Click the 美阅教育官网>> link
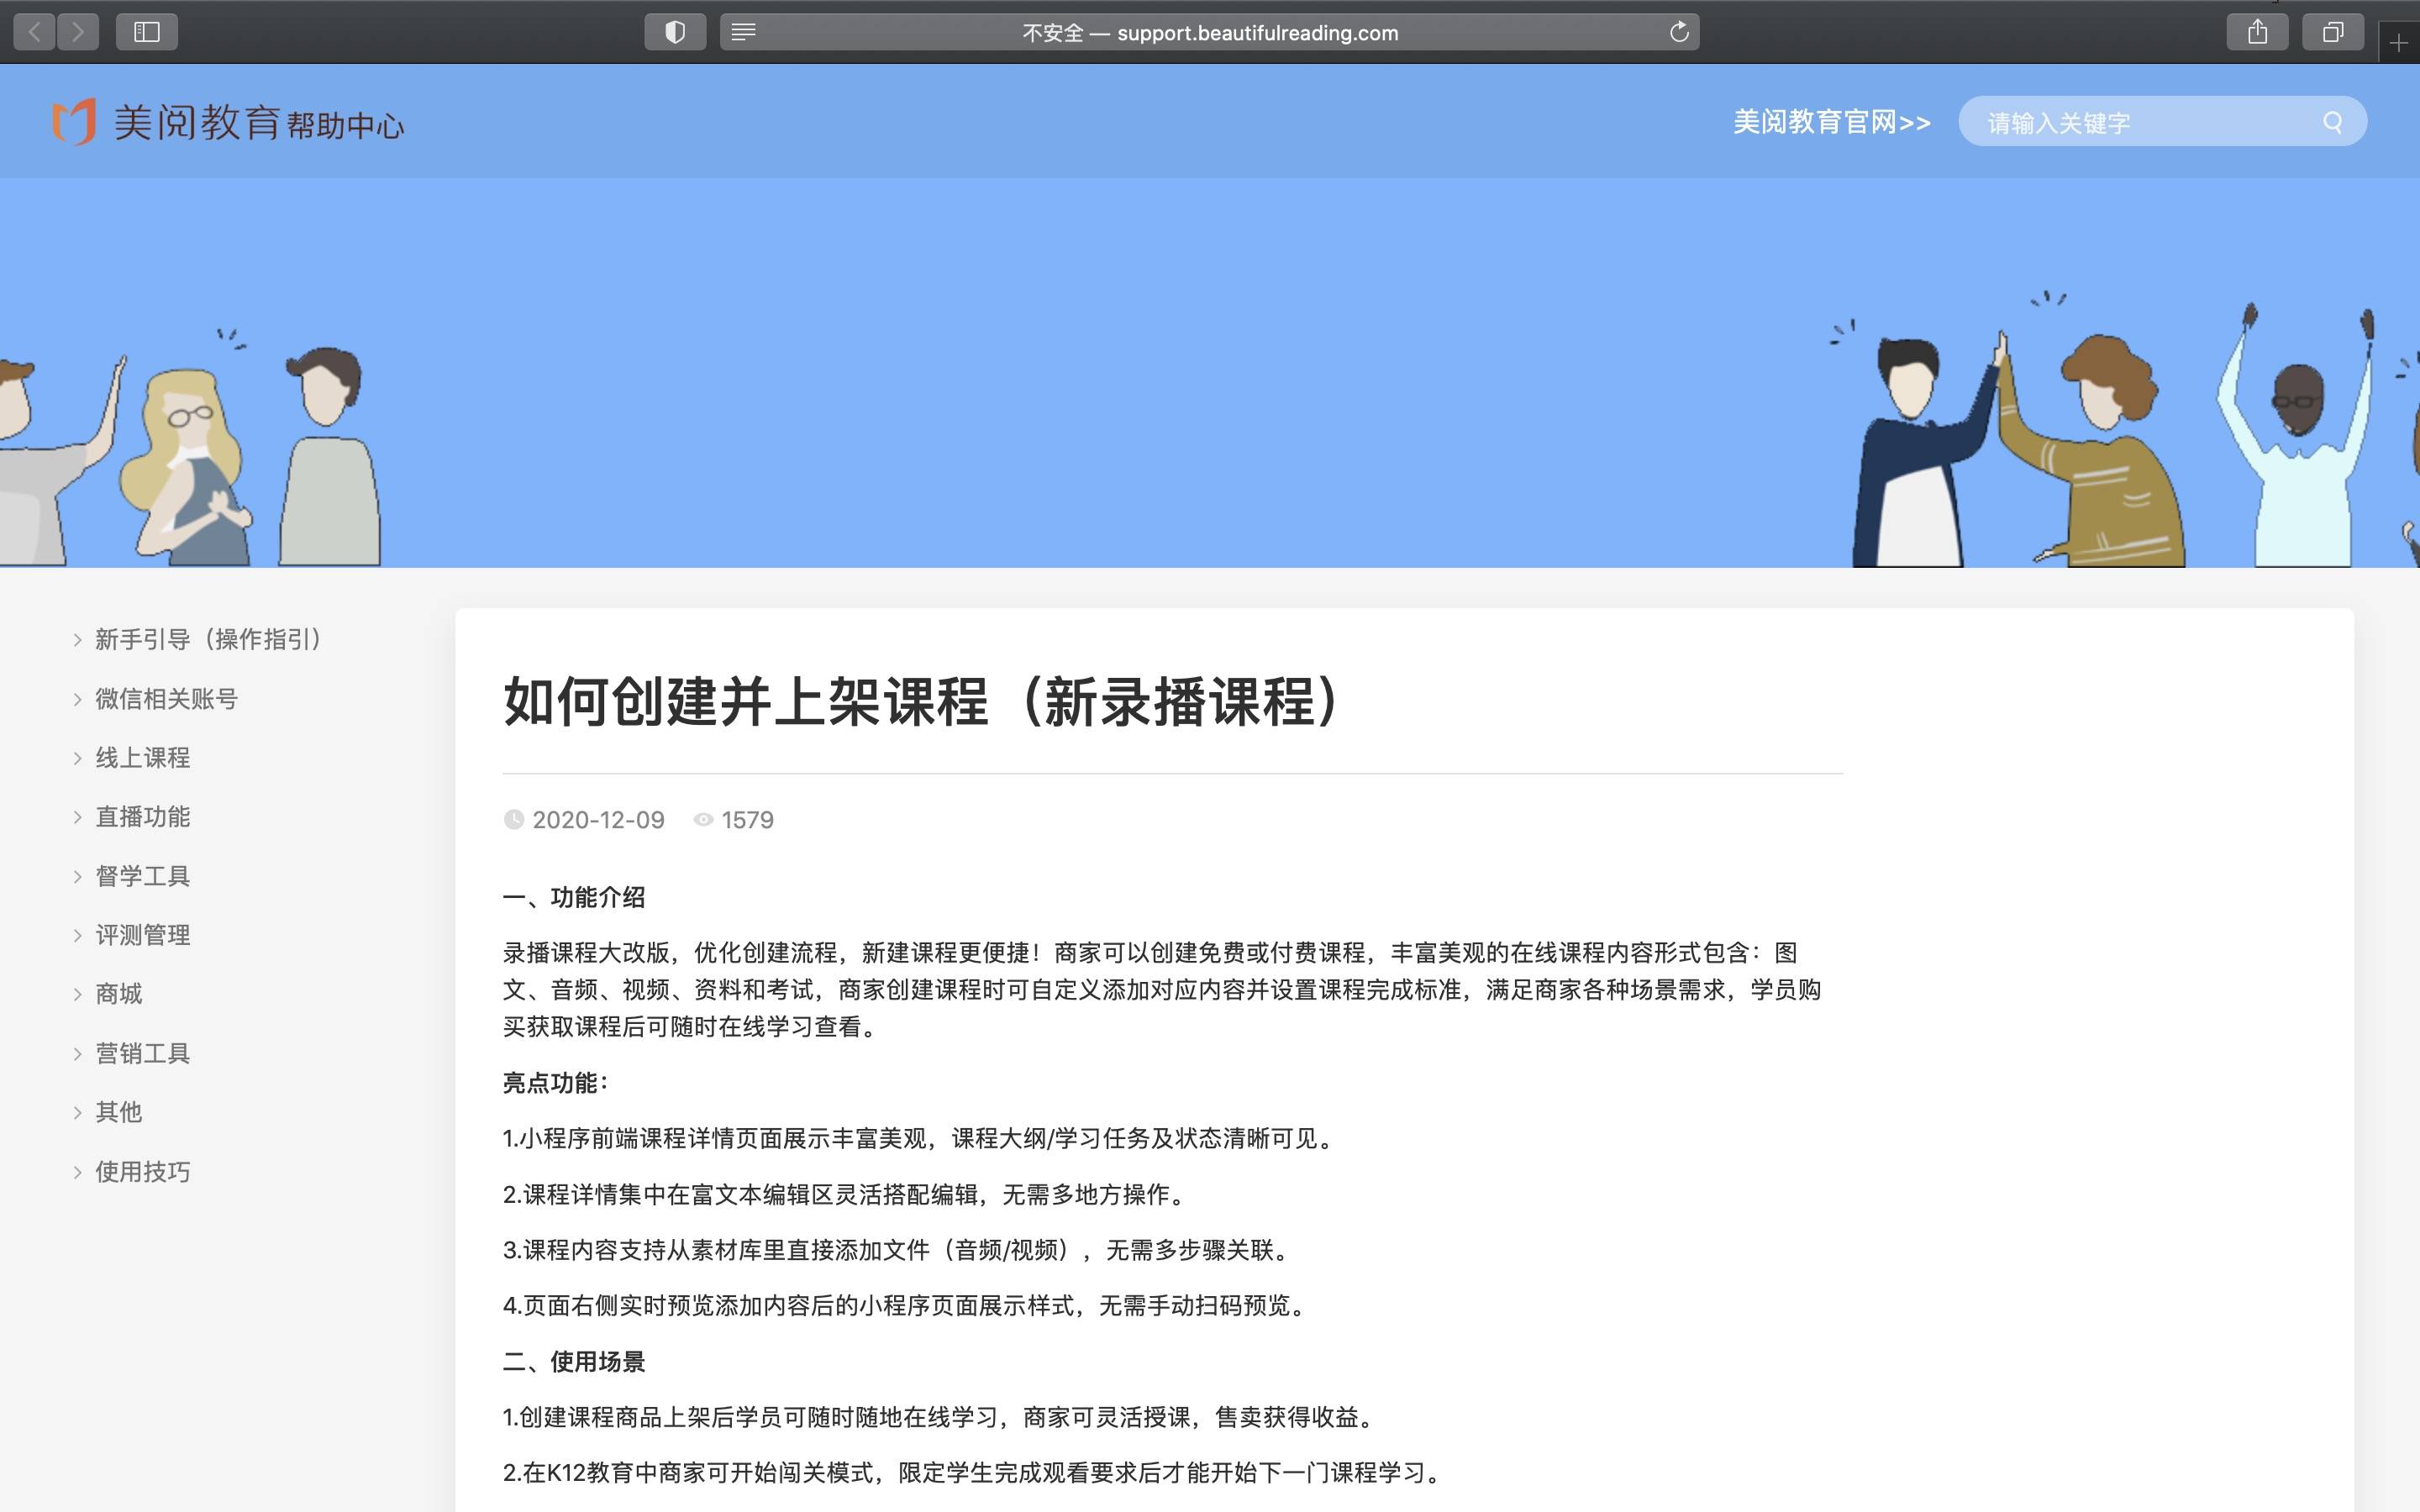2420x1512 pixels. pos(1831,122)
